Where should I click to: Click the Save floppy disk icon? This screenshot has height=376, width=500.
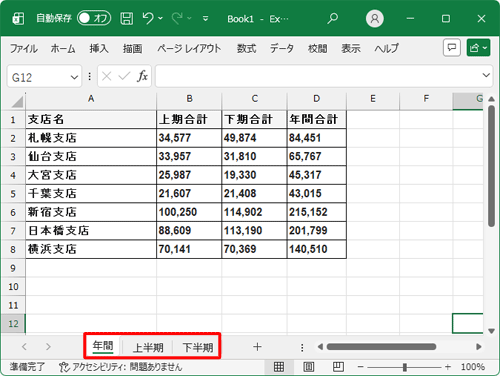click(126, 19)
